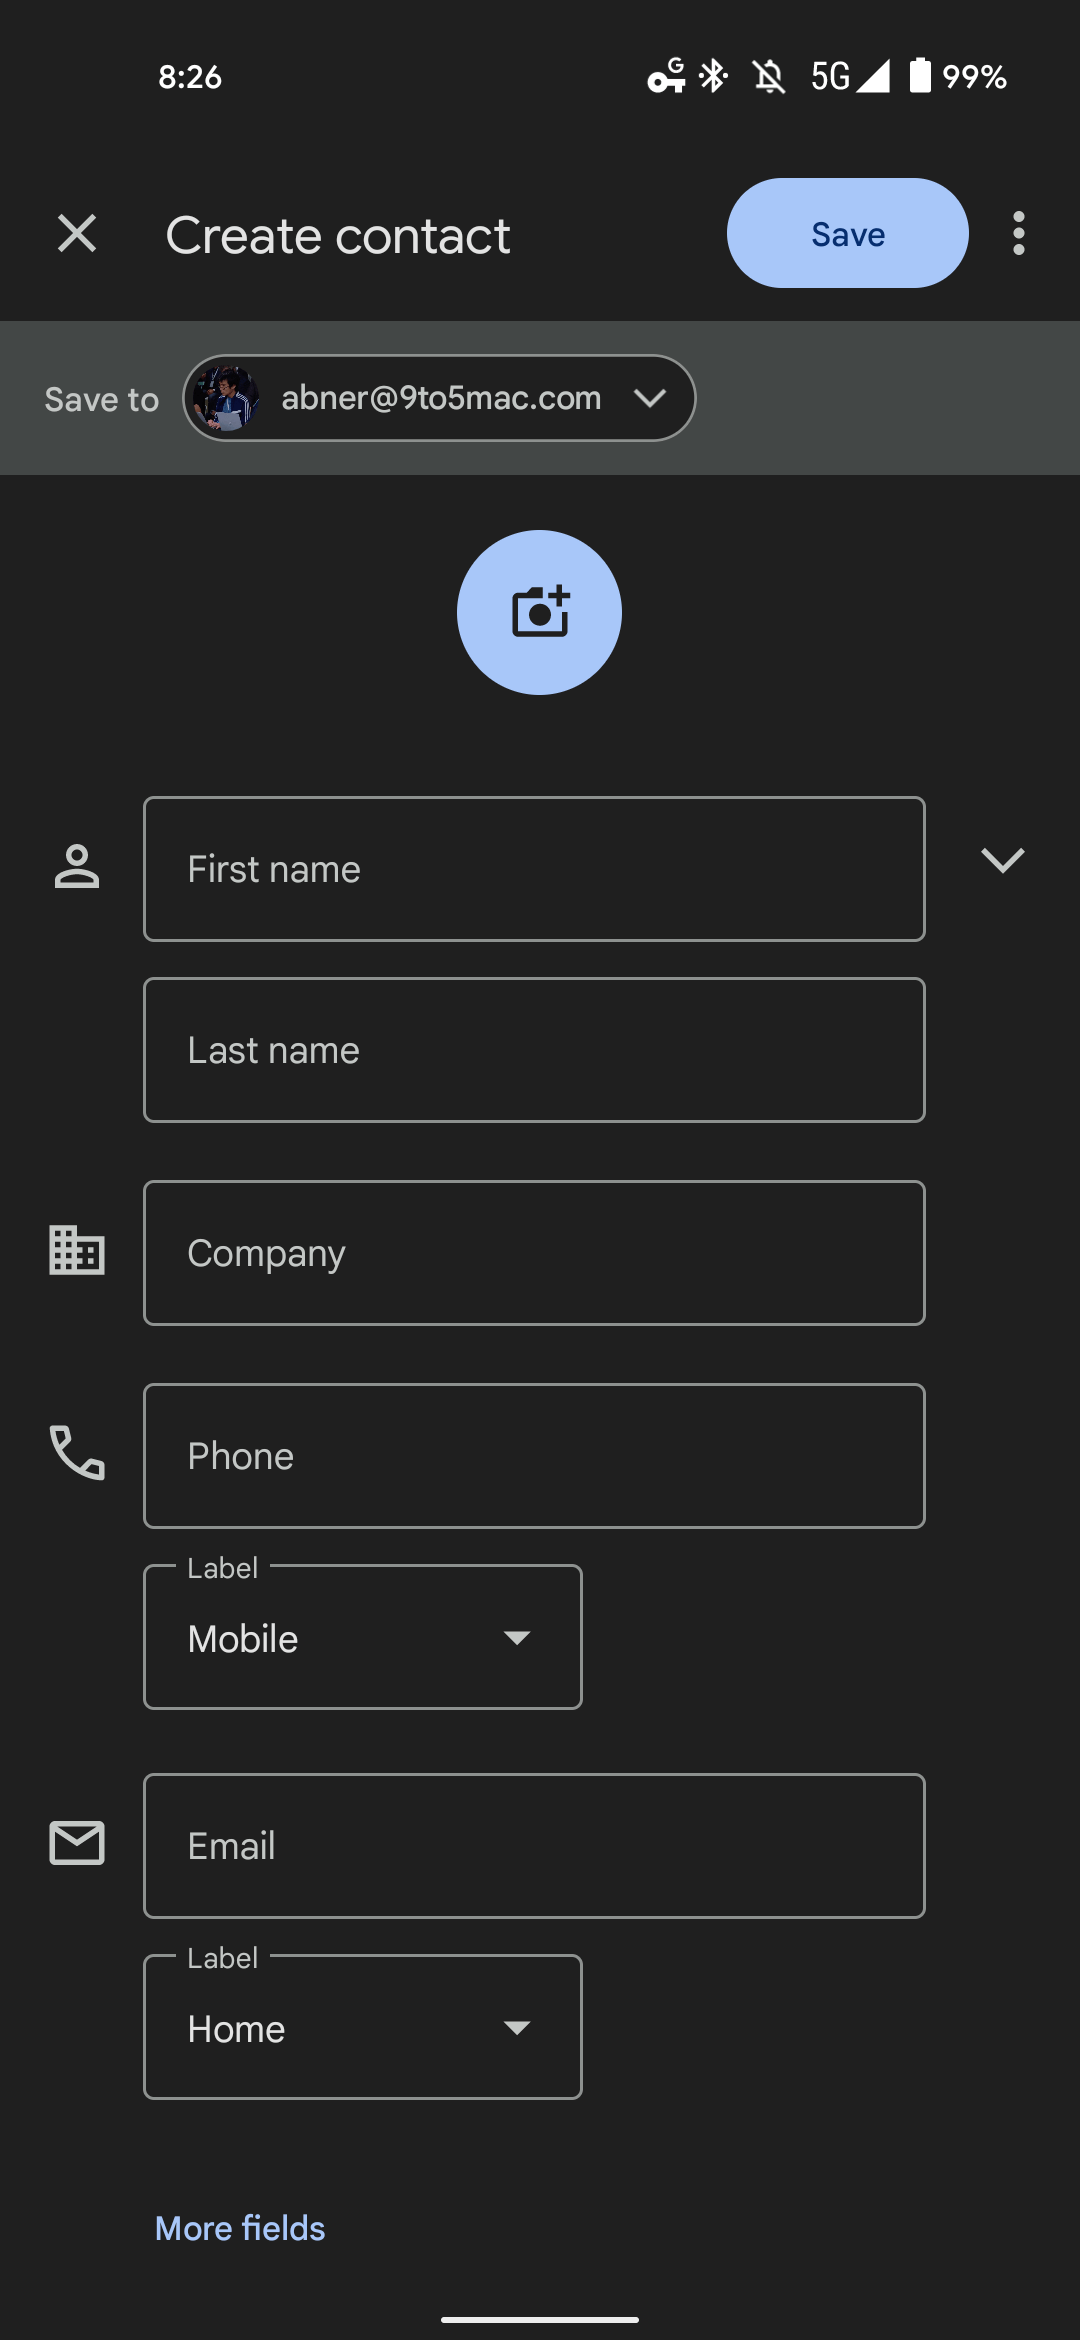The width and height of the screenshot is (1080, 2340).
Task: Select the Phone input field
Action: 534,1456
